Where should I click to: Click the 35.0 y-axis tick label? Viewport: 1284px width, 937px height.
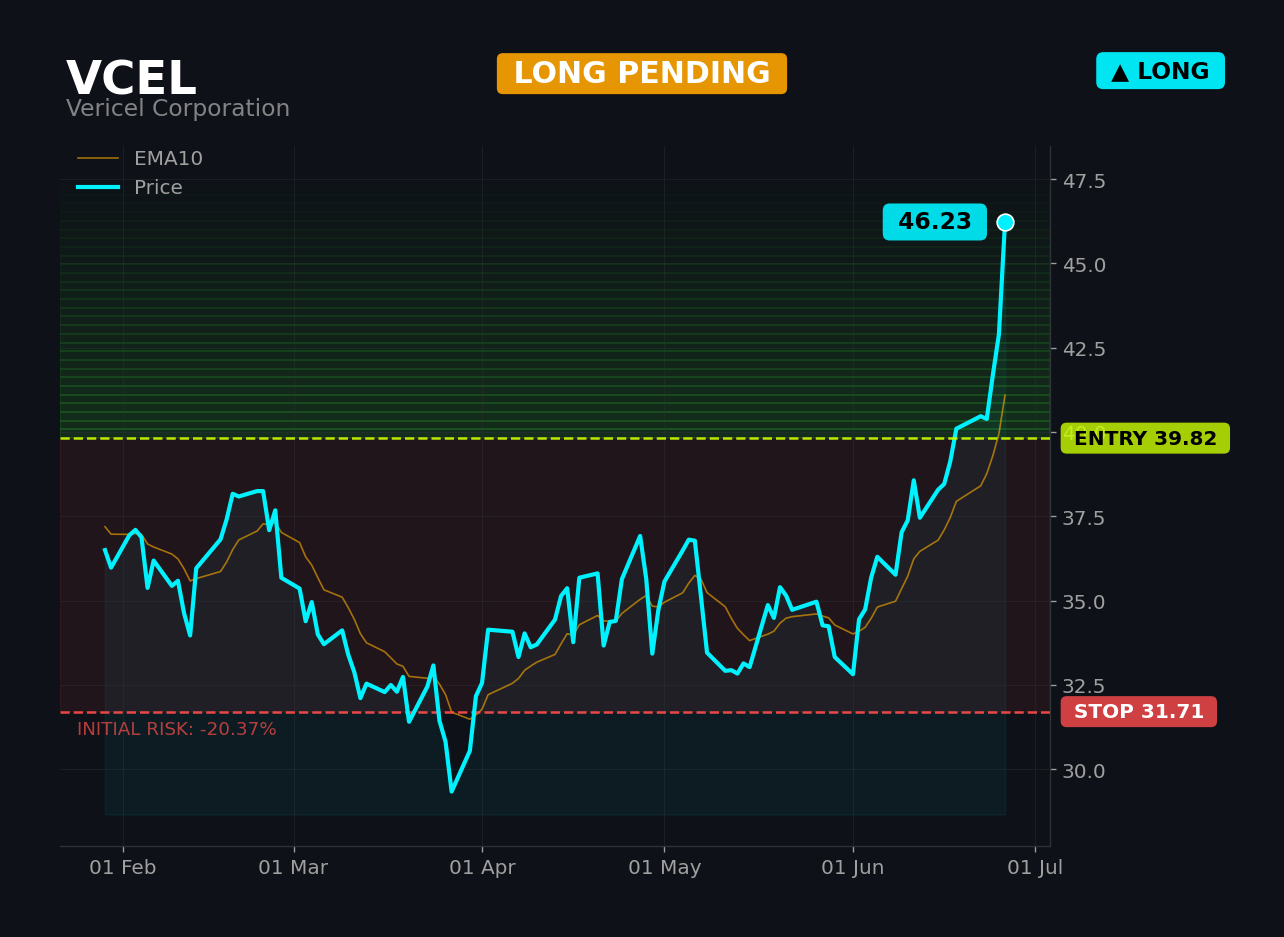click(x=1084, y=602)
